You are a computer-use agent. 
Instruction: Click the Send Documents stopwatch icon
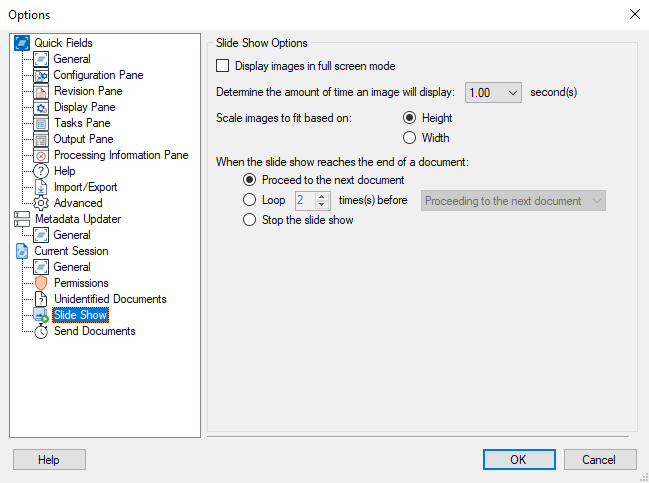click(41, 332)
